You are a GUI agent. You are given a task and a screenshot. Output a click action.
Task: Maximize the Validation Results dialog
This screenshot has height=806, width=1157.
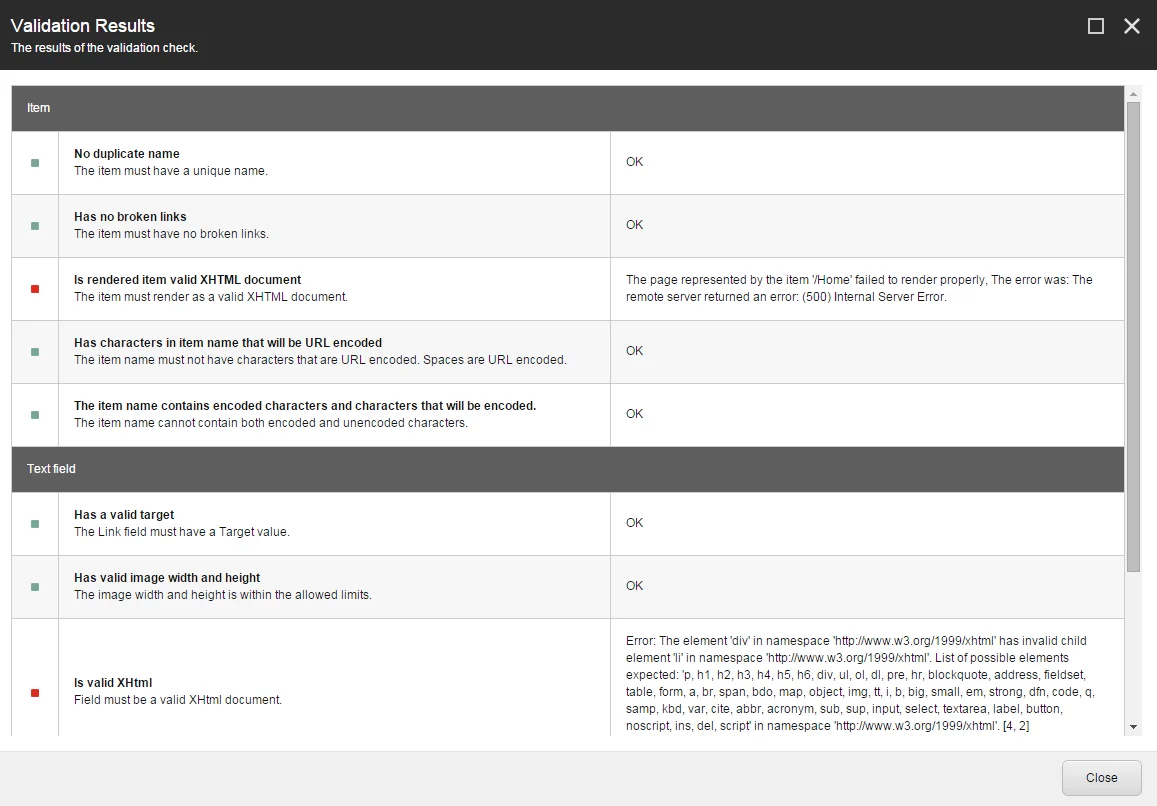coord(1096,27)
